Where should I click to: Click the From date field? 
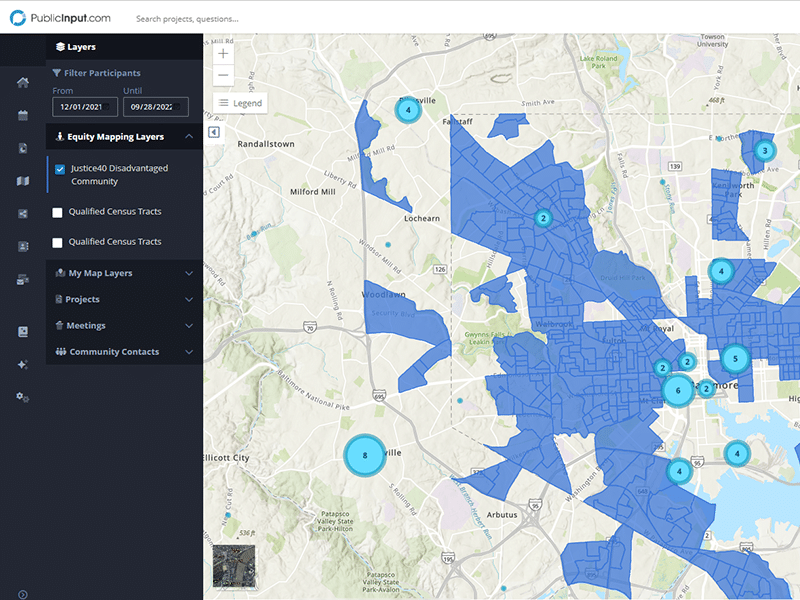pos(85,107)
